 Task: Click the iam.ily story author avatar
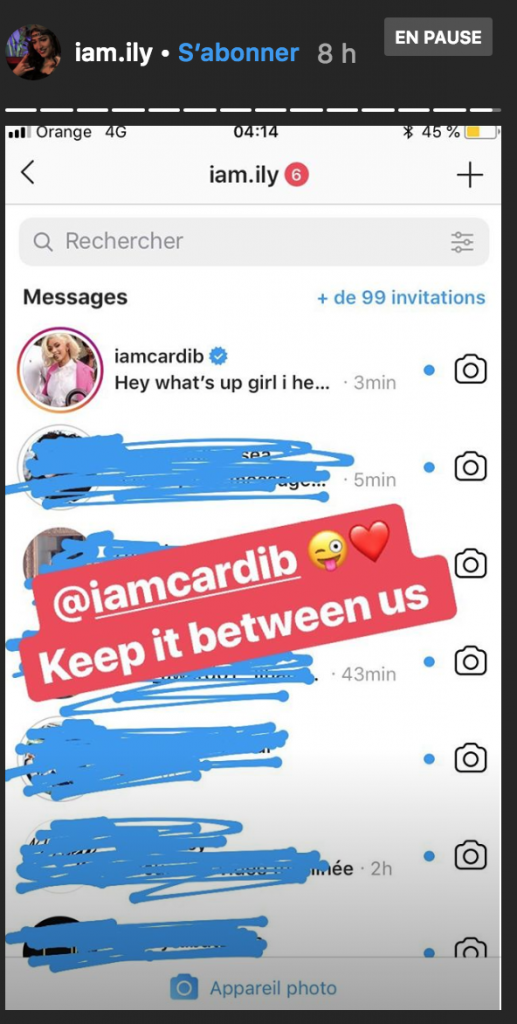click(x=32, y=52)
